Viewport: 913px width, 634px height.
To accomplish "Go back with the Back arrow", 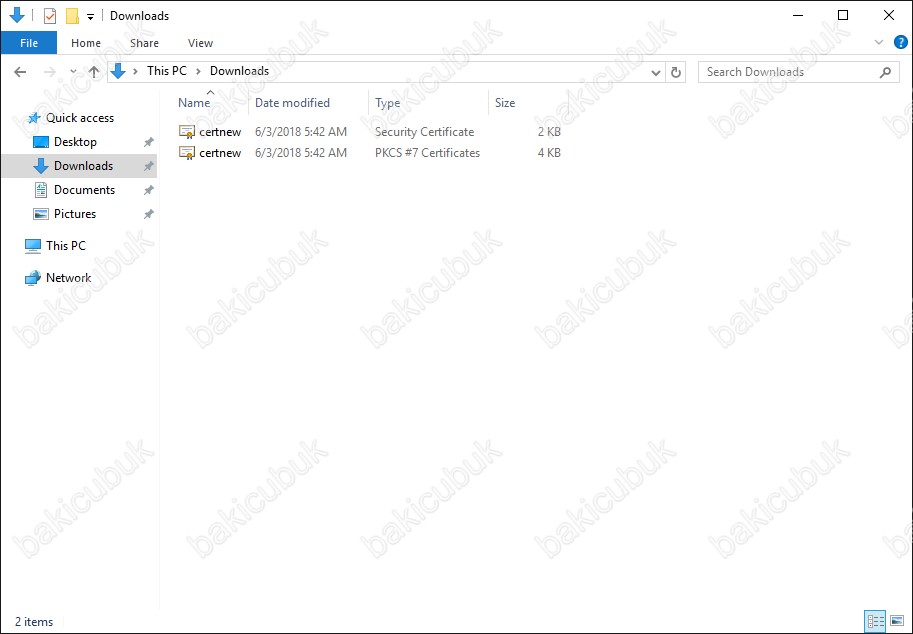I will click(x=20, y=72).
